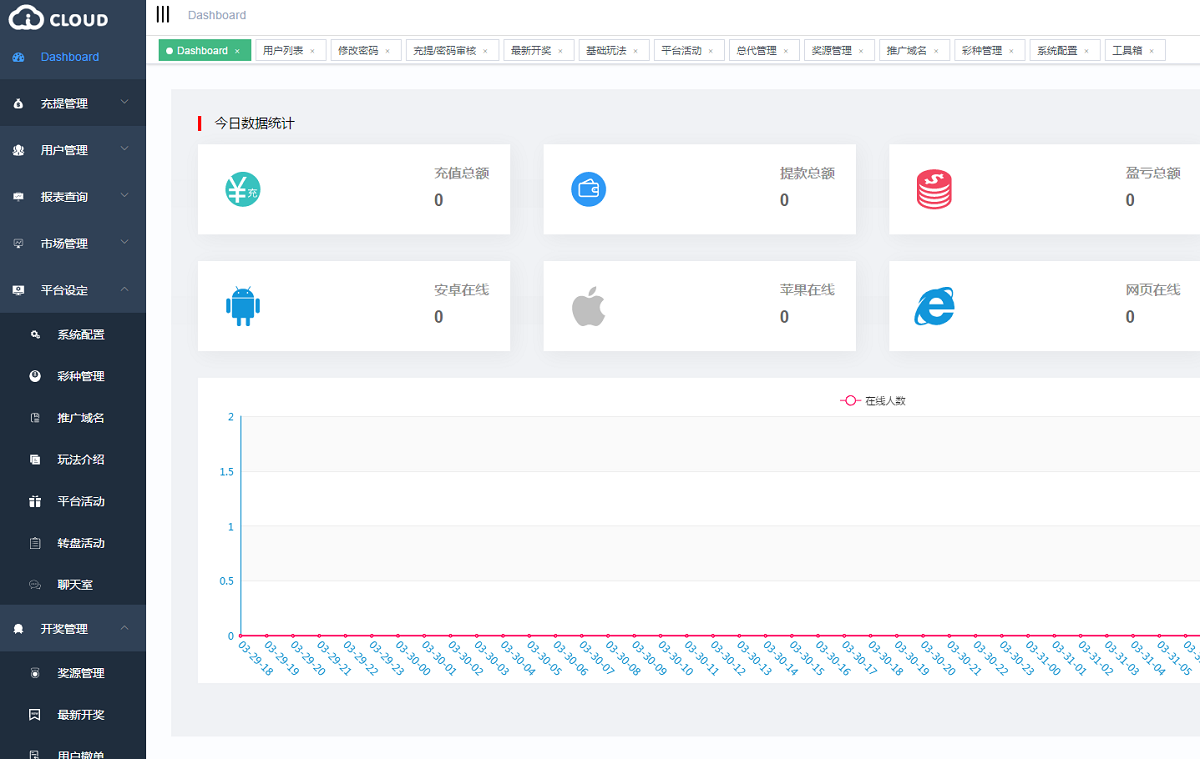Toggle the 在线人数 legend series
This screenshot has width=1200, height=759.
point(873,401)
